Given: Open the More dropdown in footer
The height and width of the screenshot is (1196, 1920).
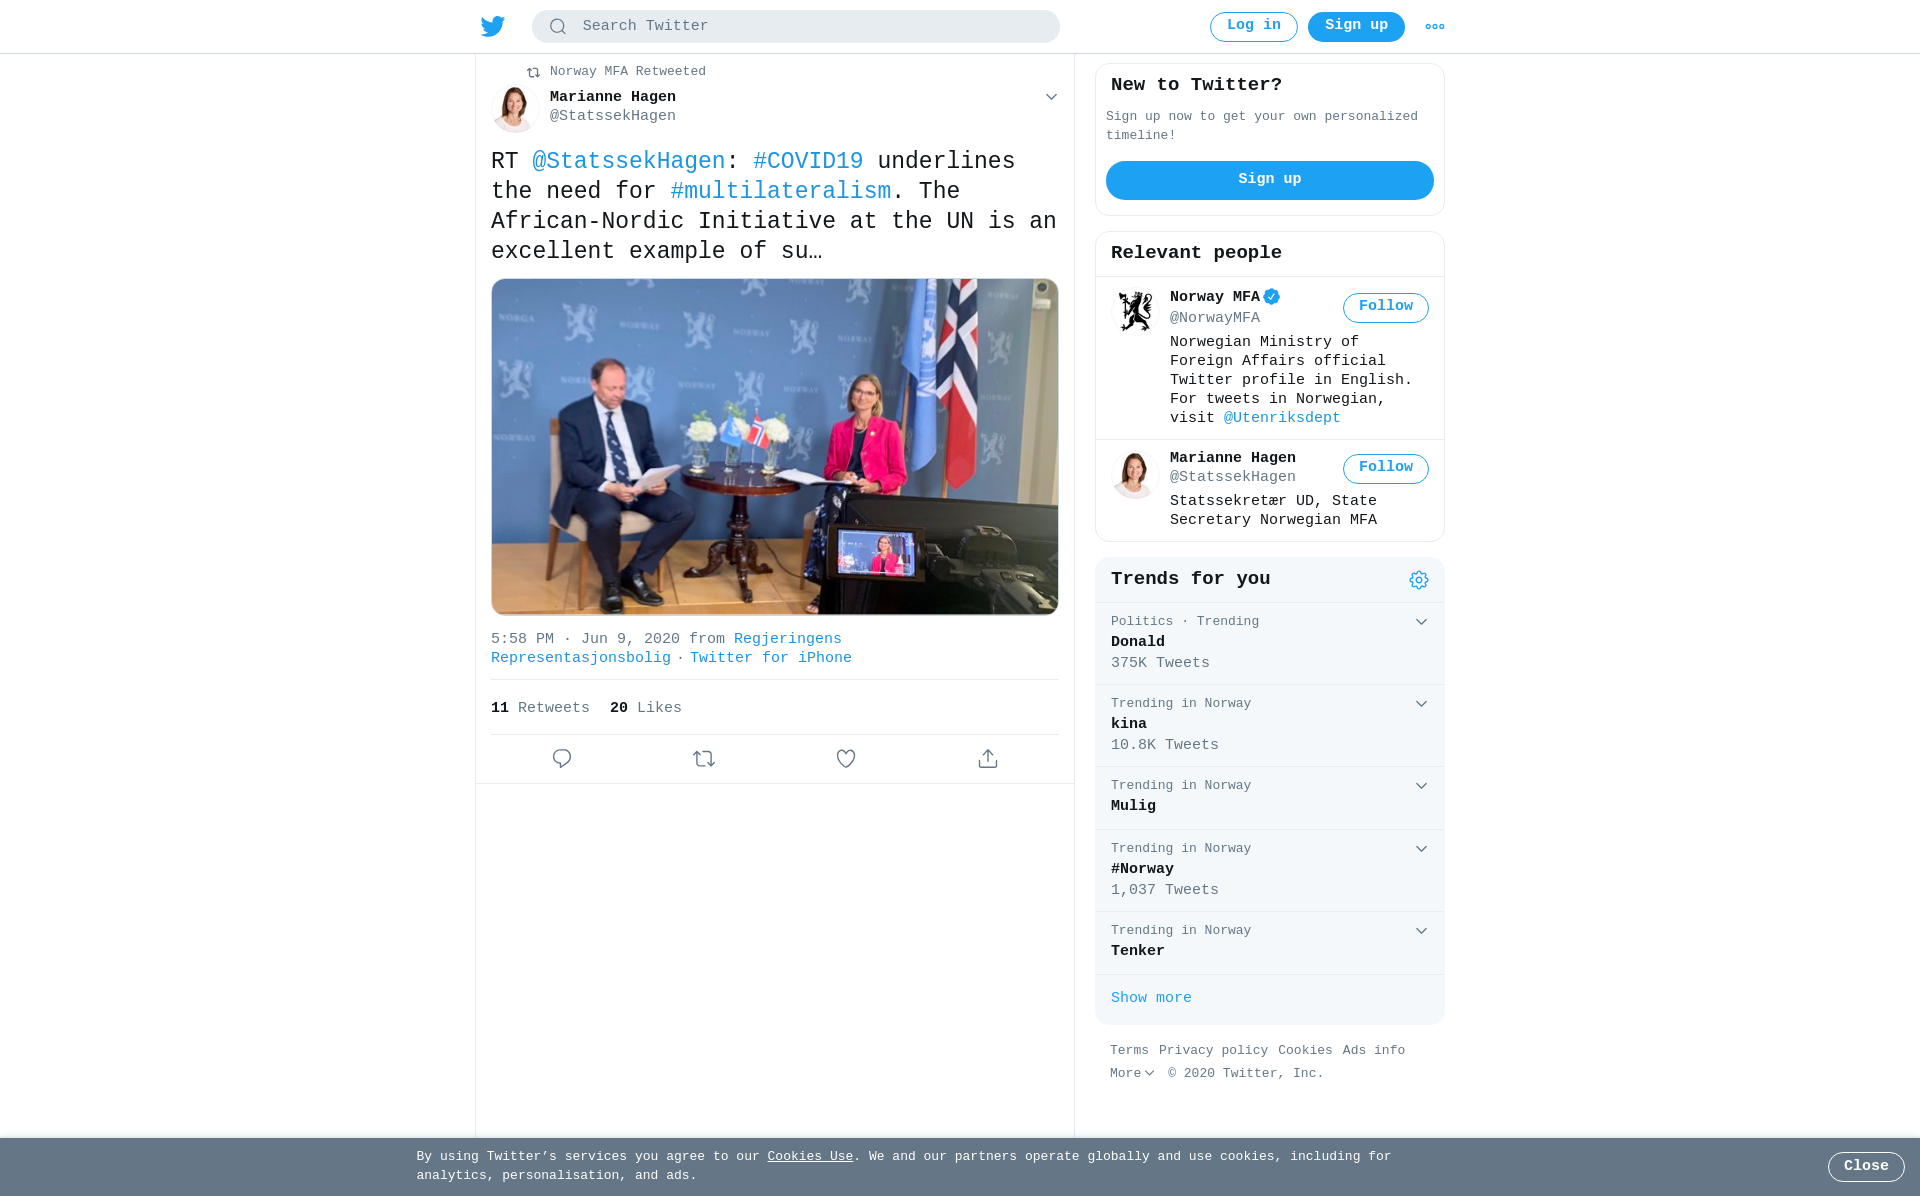Looking at the screenshot, I should click(1132, 1073).
